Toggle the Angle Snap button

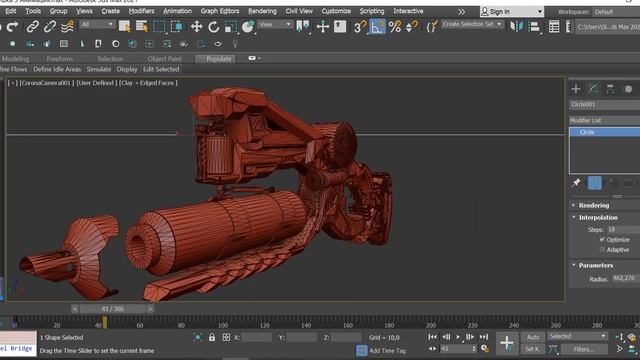[x=378, y=27]
